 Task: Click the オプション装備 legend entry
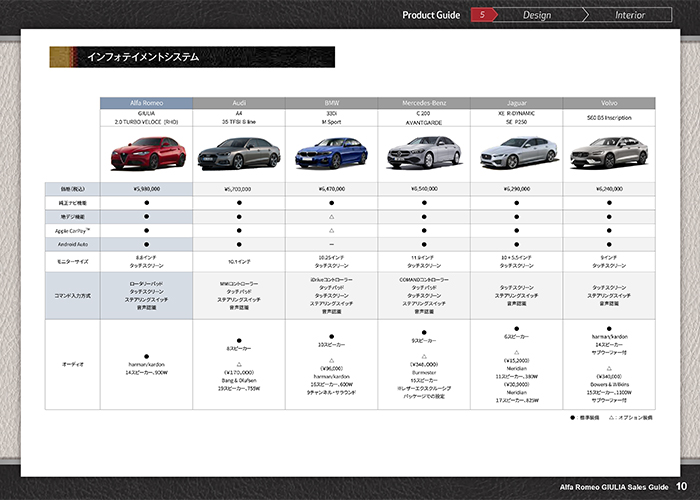(x=630, y=418)
